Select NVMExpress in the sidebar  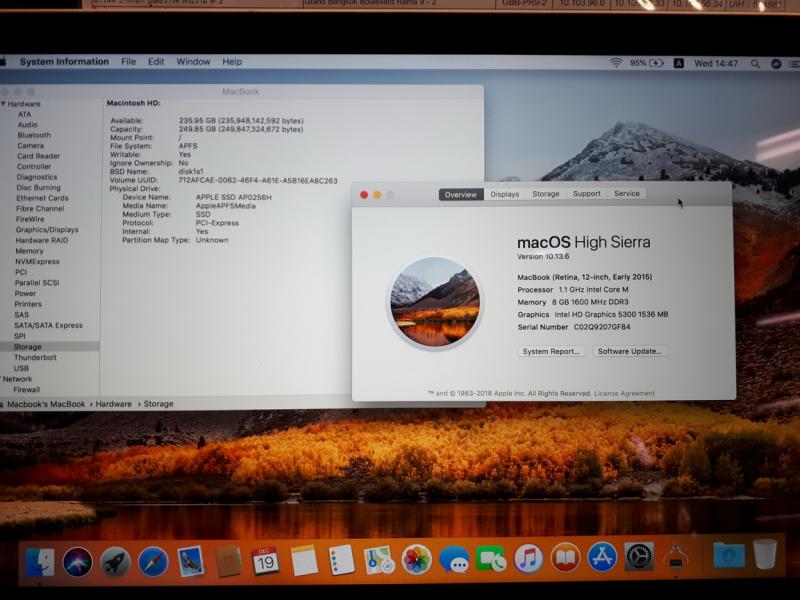(x=37, y=261)
